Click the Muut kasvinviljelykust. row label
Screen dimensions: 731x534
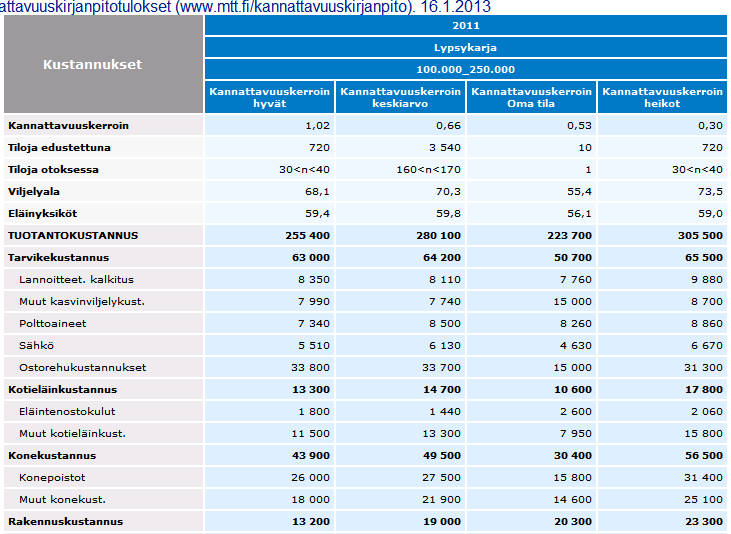pyautogui.click(x=82, y=301)
